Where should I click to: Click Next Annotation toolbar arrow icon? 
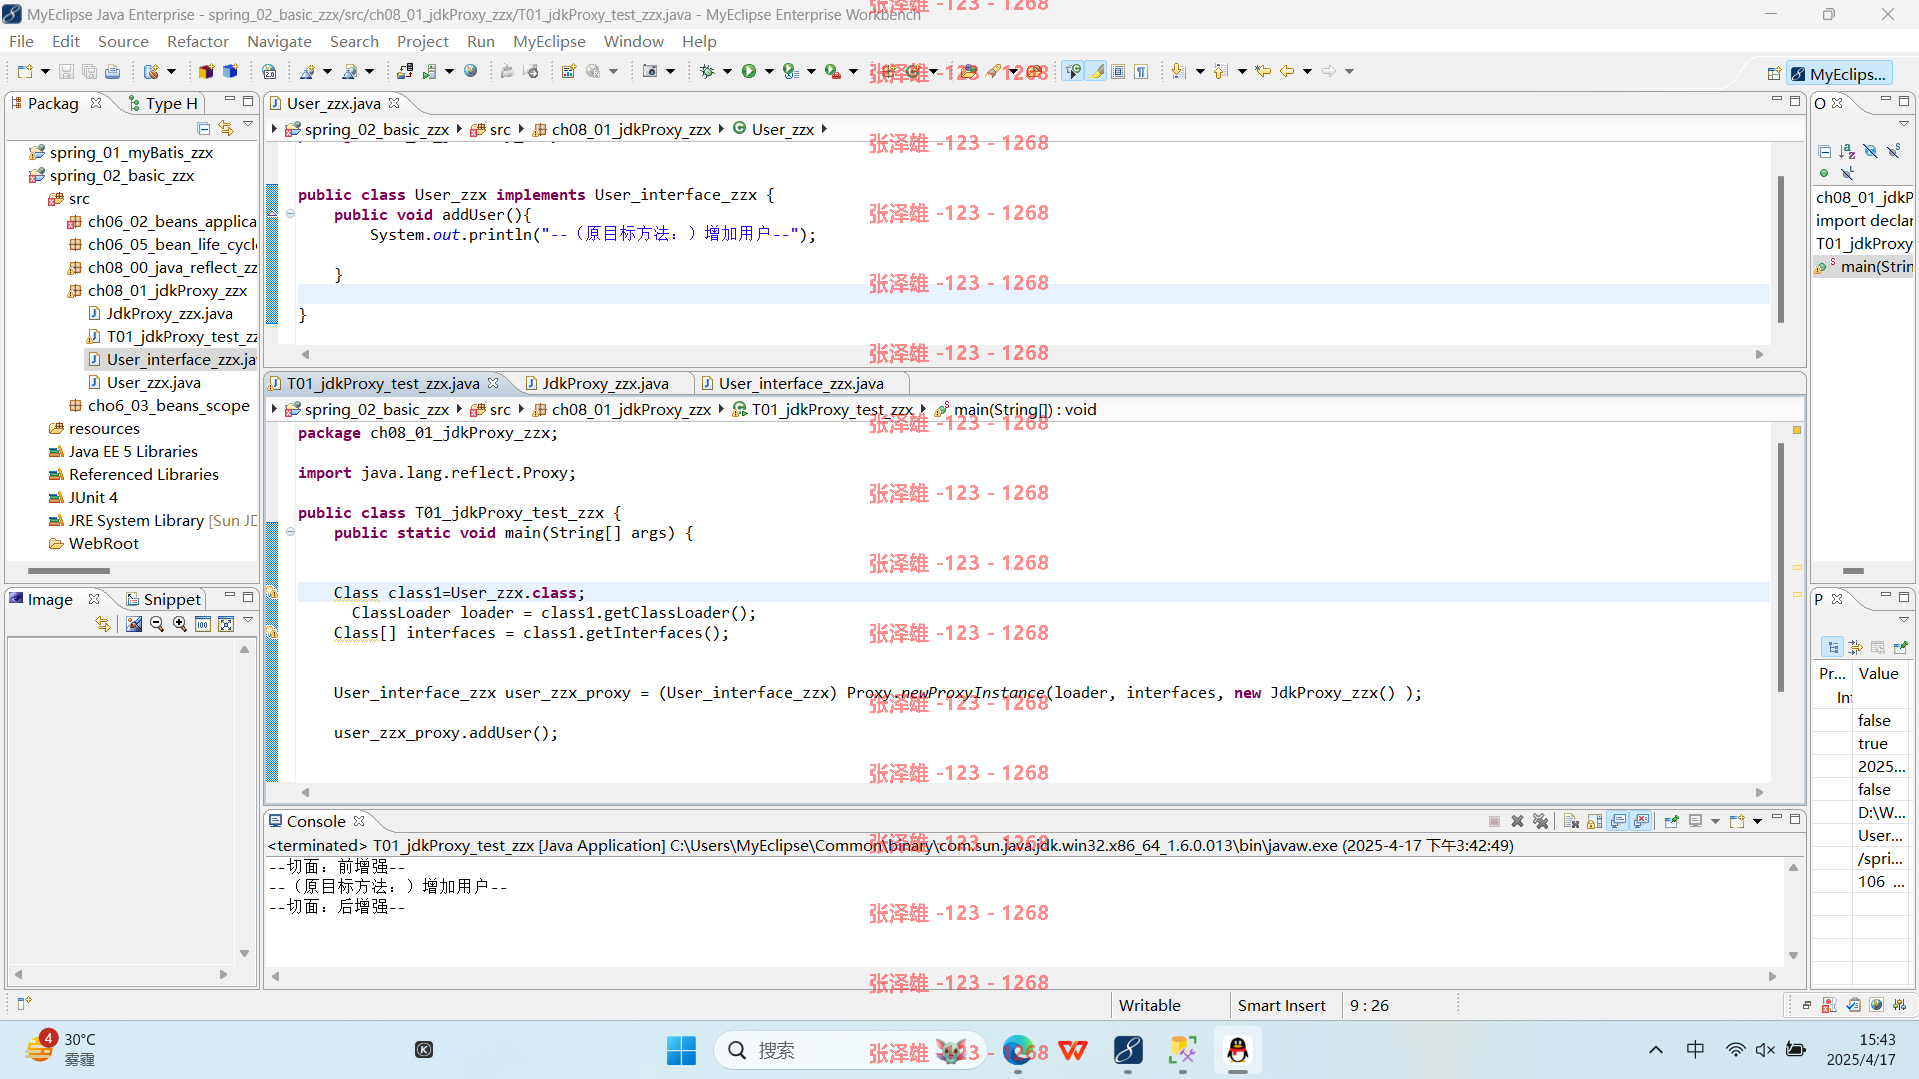(x=1179, y=71)
